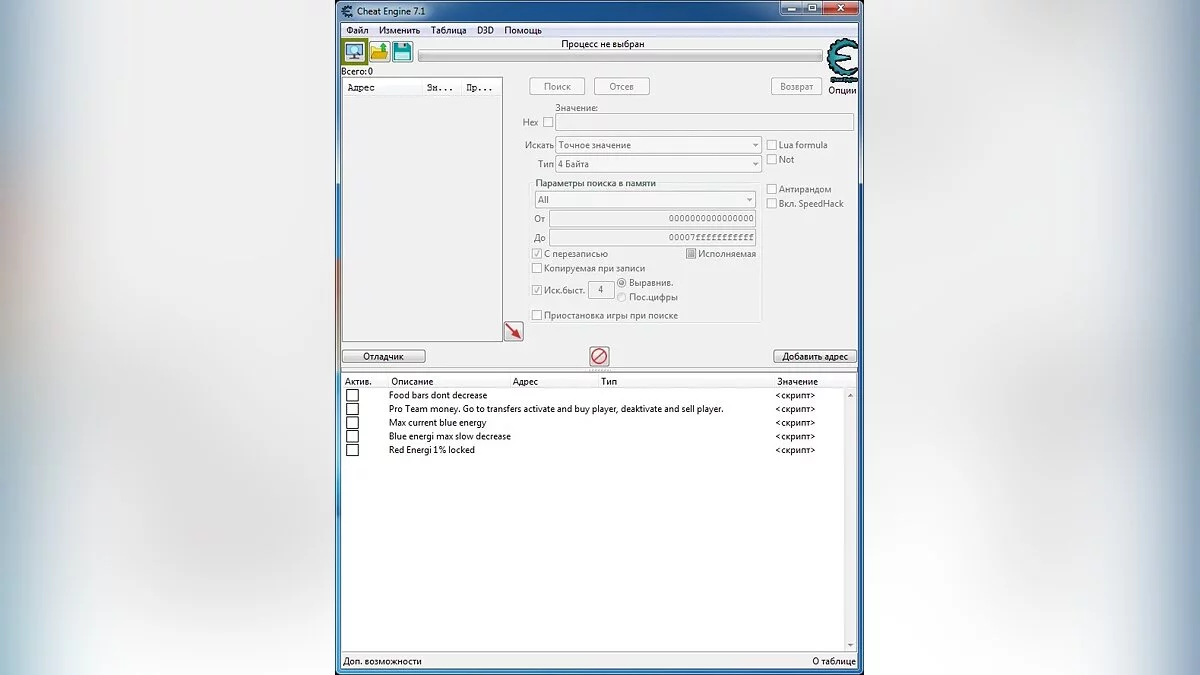The image size is (1200, 675).
Task: Click the red arrow to copy address to list
Action: click(513, 330)
